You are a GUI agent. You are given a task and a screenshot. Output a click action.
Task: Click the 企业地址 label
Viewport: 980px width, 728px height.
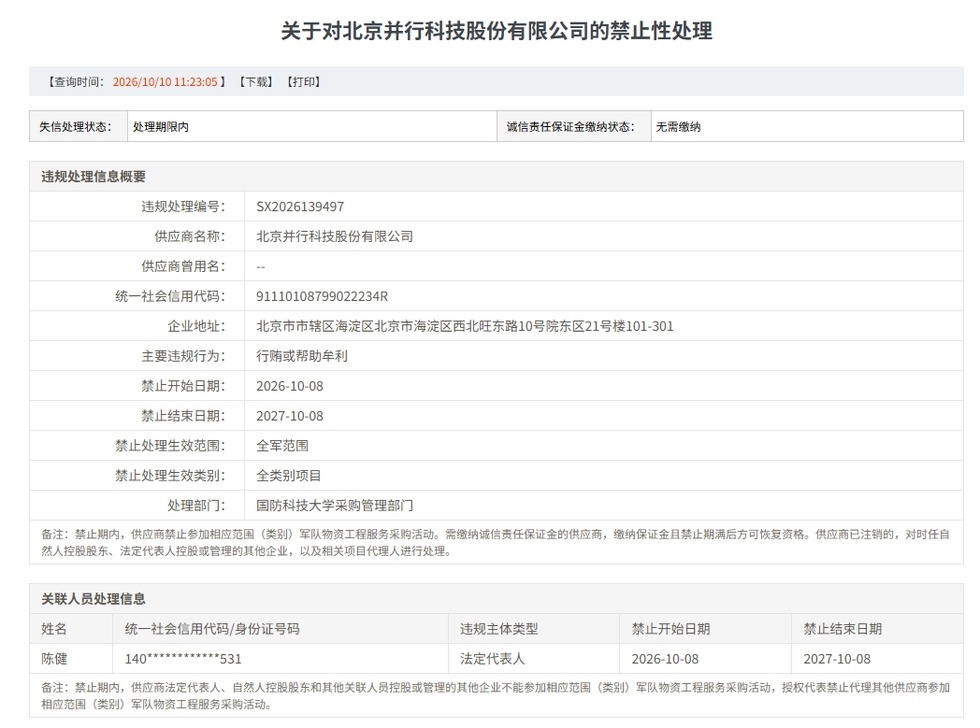(196, 326)
